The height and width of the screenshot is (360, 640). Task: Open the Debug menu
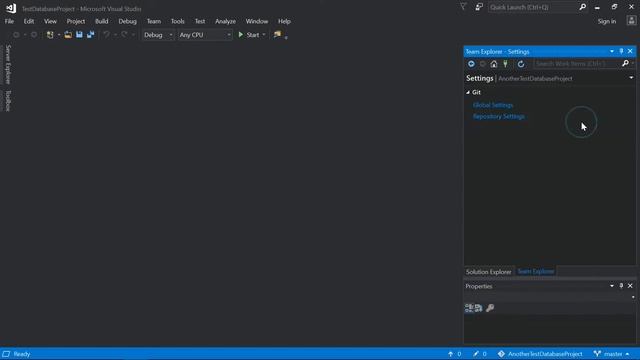(x=127, y=21)
